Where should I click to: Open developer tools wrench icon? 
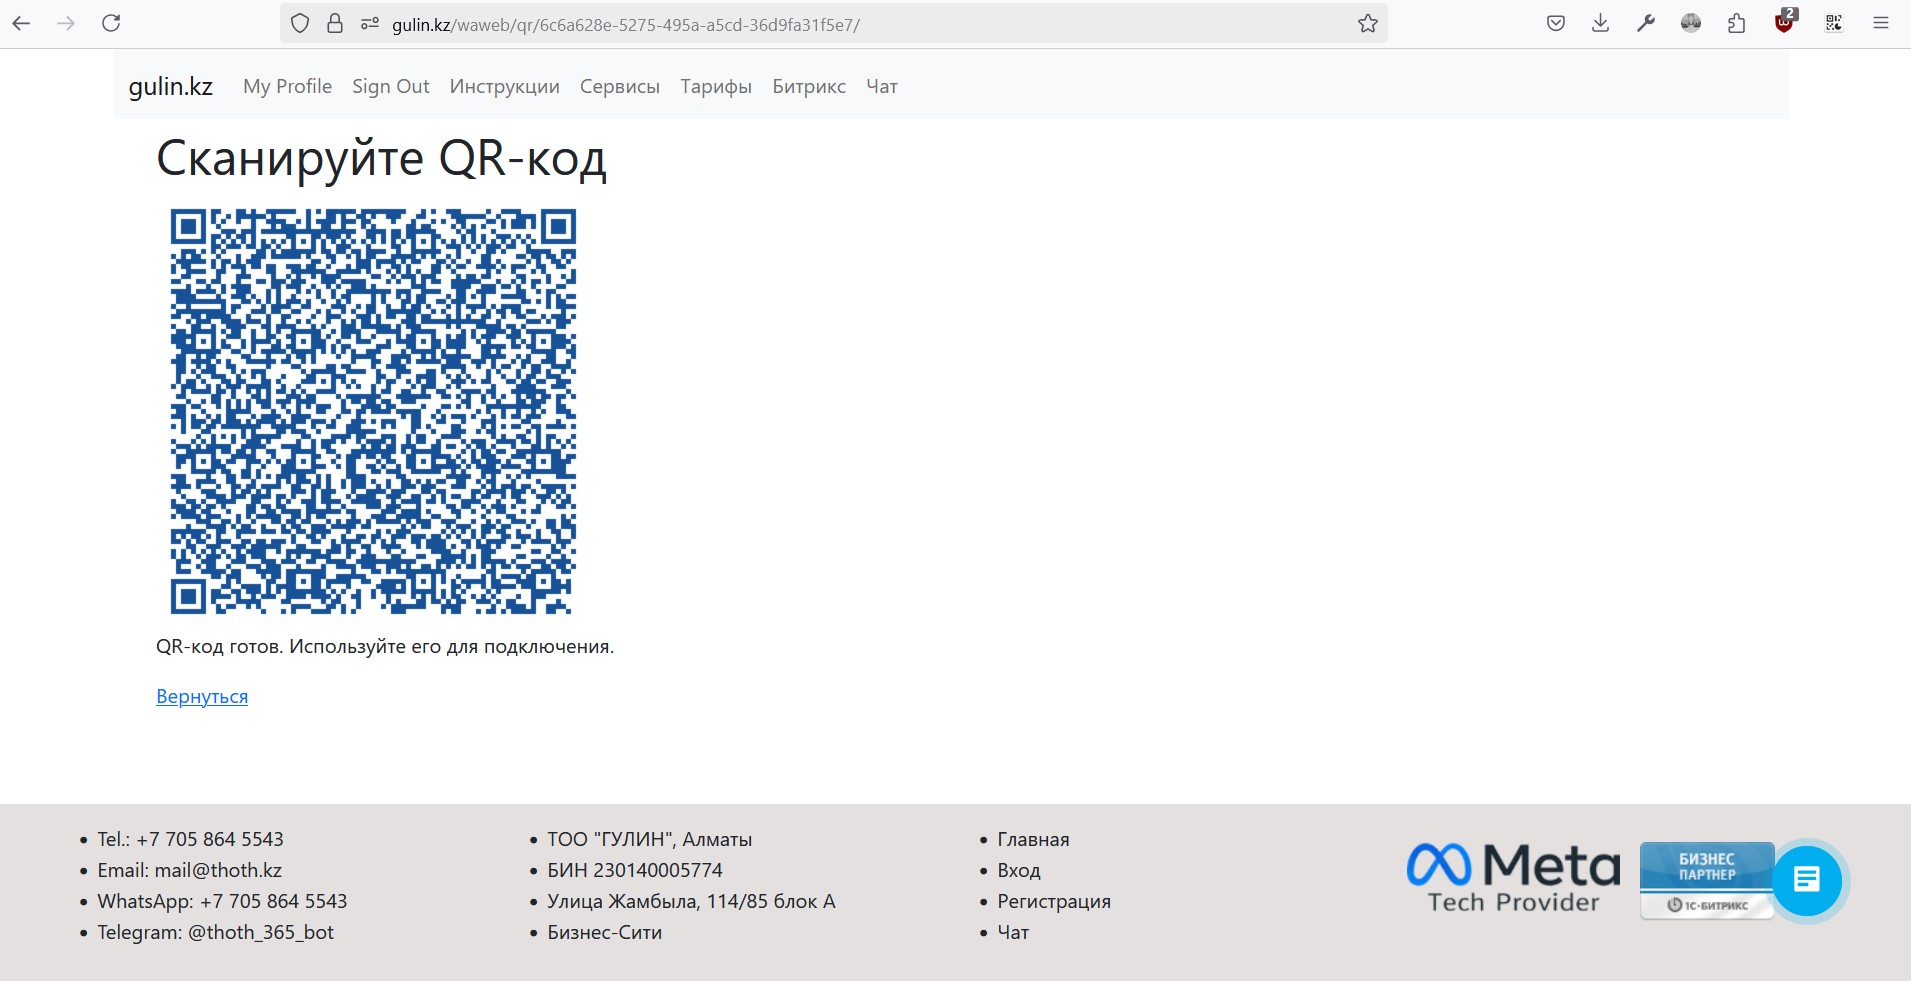(1646, 23)
